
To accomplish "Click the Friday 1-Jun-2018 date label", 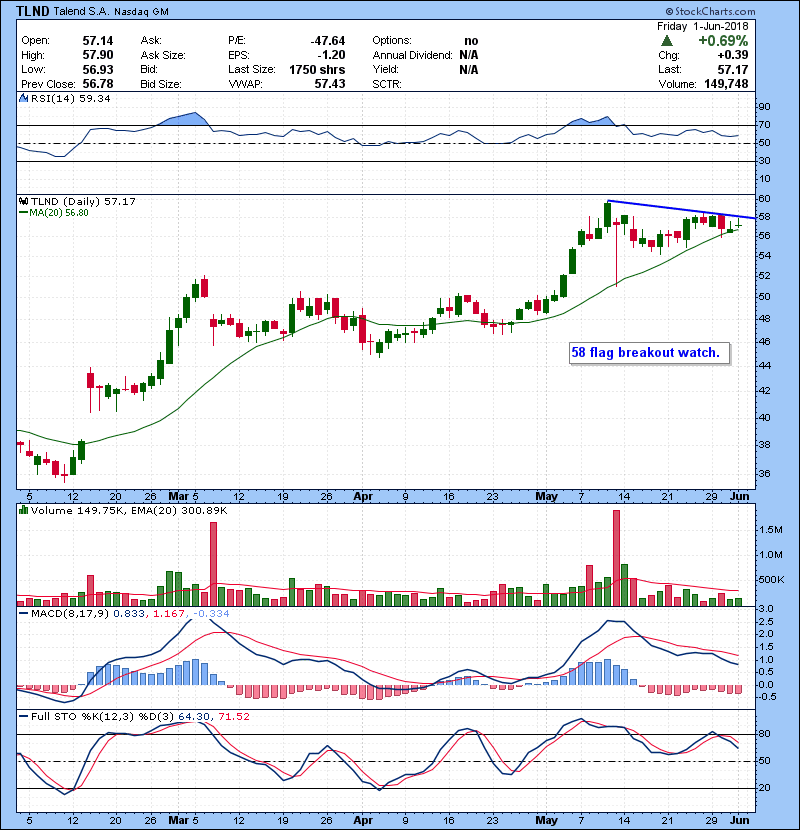I will coord(703,26).
